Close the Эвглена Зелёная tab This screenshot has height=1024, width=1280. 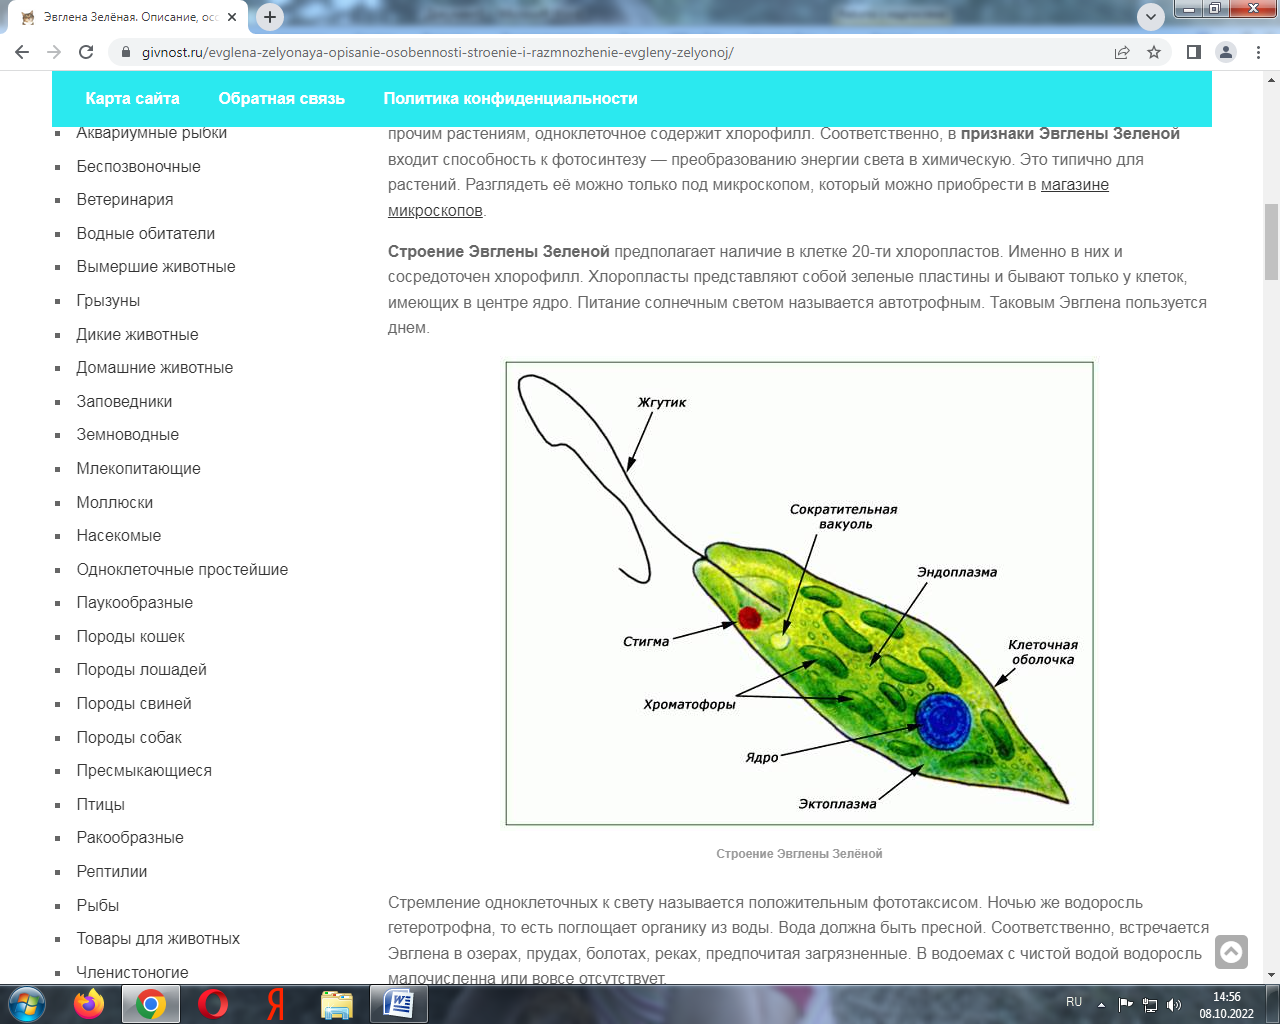coord(232,17)
